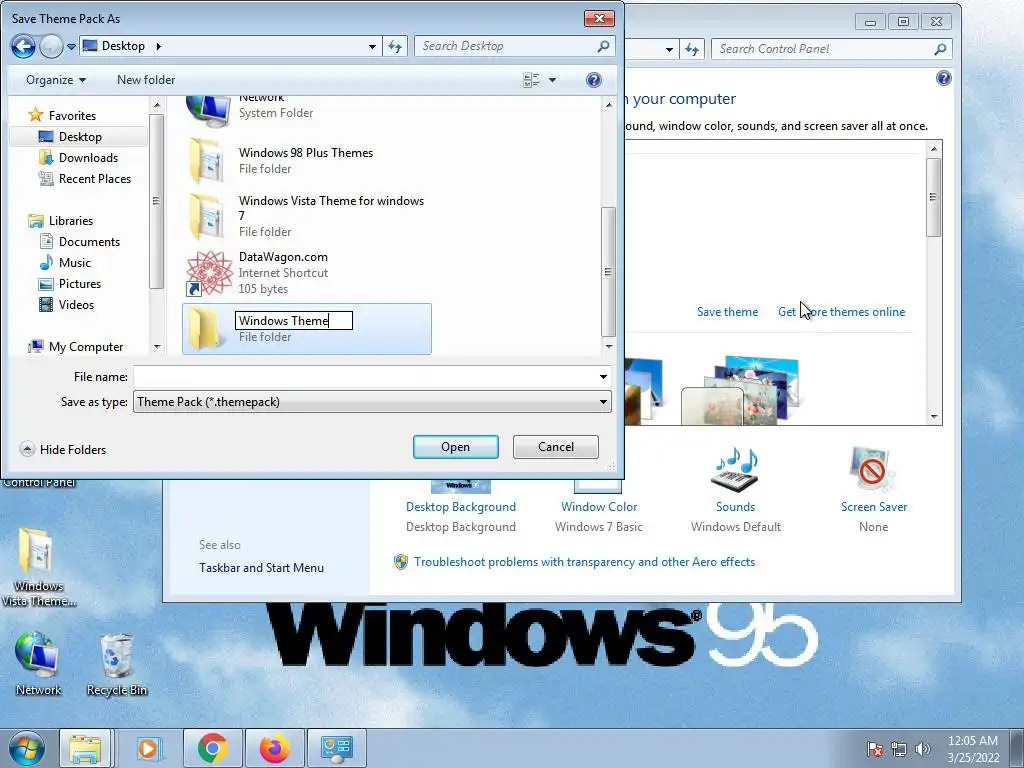Select the Network system folder icon
Screen dimensions: 1024x768
(x=208, y=109)
